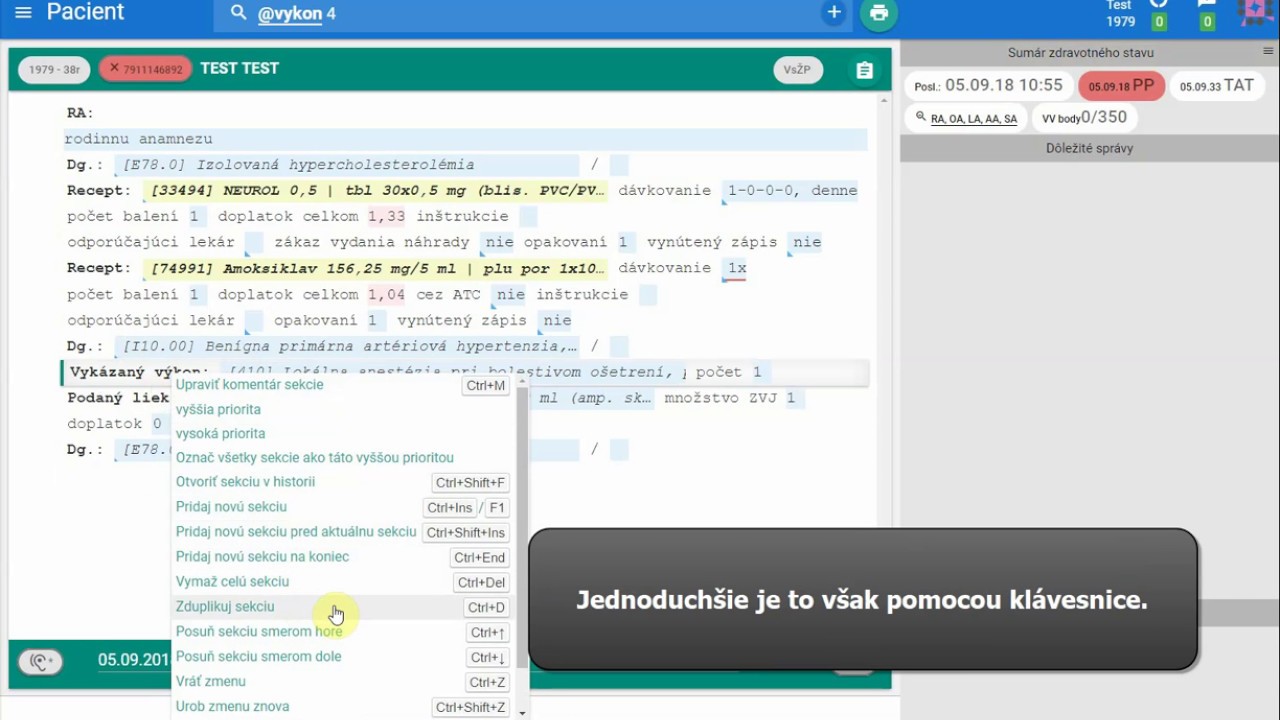Click the 1979 - 38r age chip
This screenshot has width=1280, height=720.
[x=54, y=70]
